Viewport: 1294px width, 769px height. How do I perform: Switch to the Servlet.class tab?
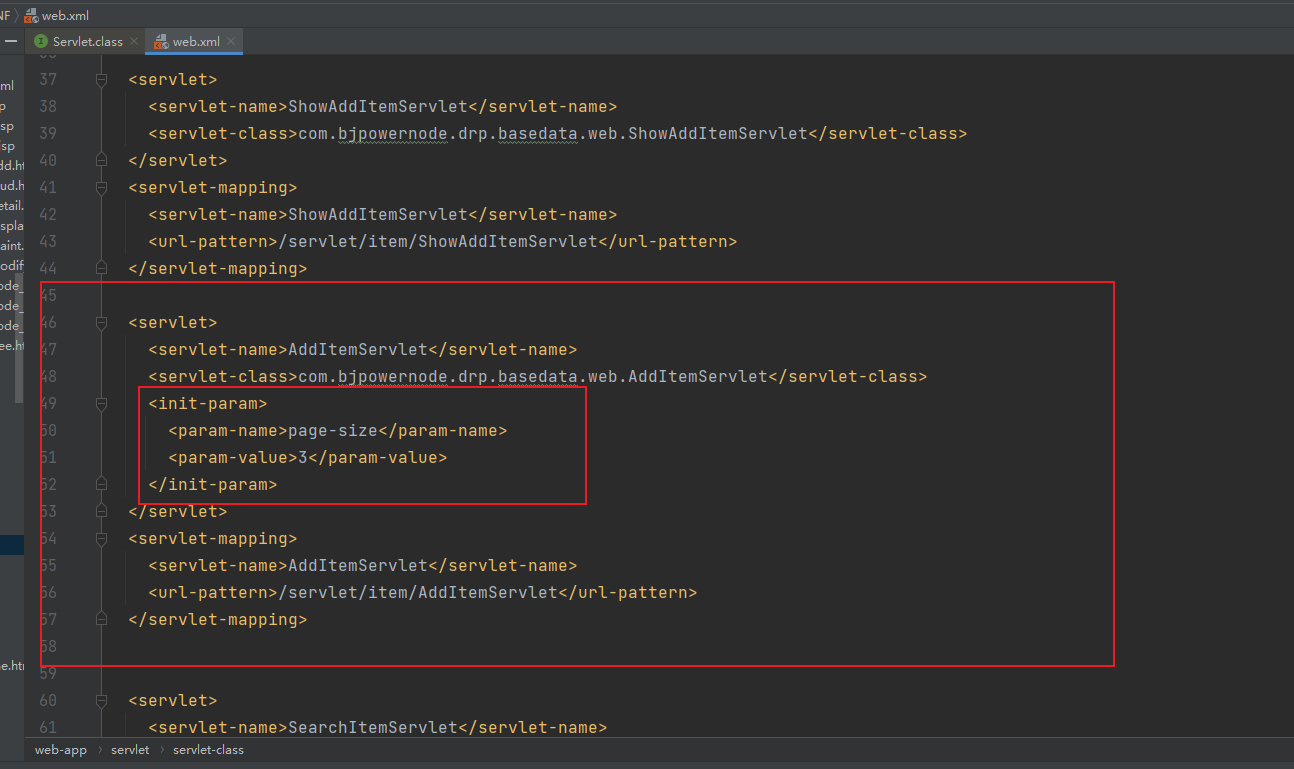pos(88,41)
